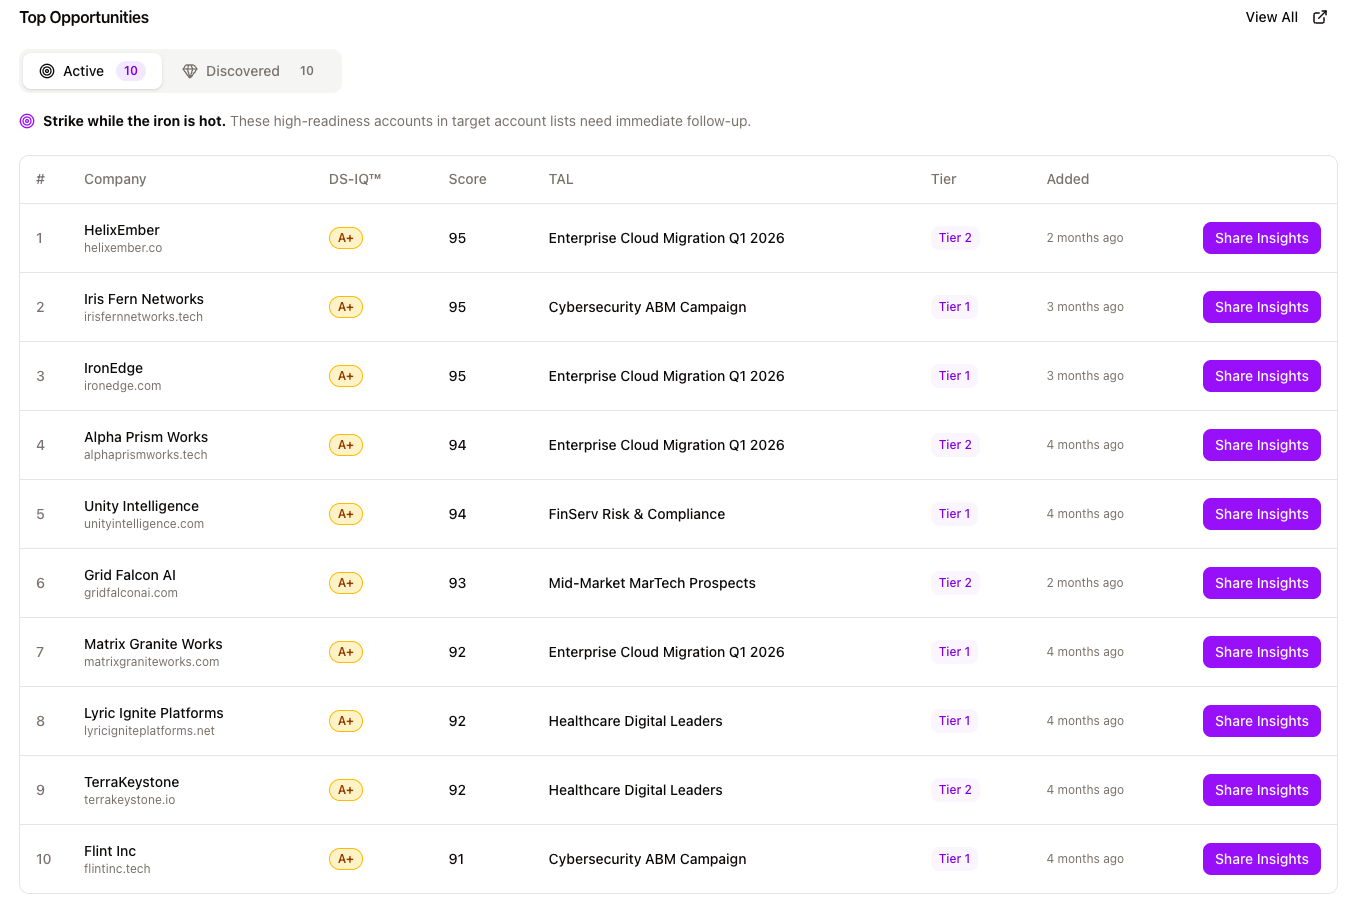
Task: Click the count on Discovered tab
Action: tap(307, 71)
